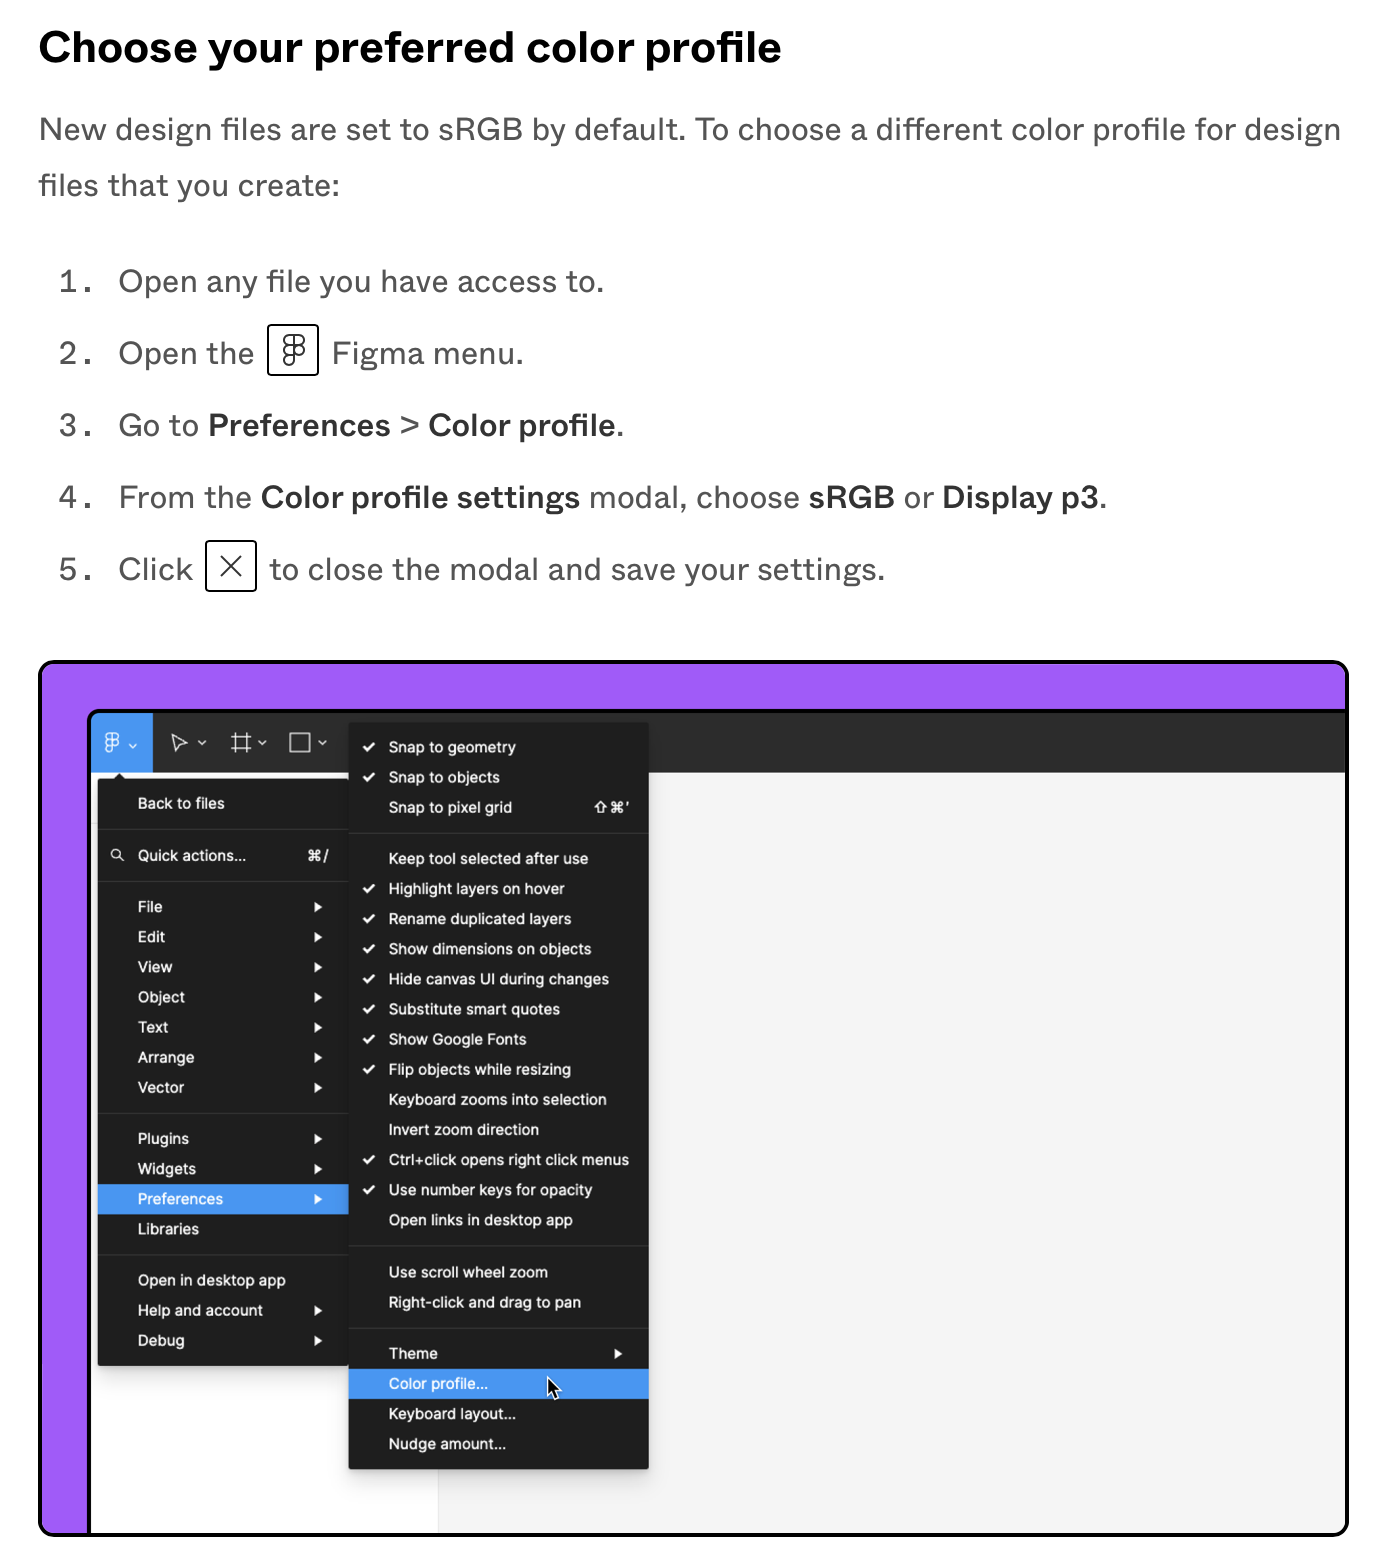
Task: Open Nudge amount… setting
Action: click(498, 1444)
